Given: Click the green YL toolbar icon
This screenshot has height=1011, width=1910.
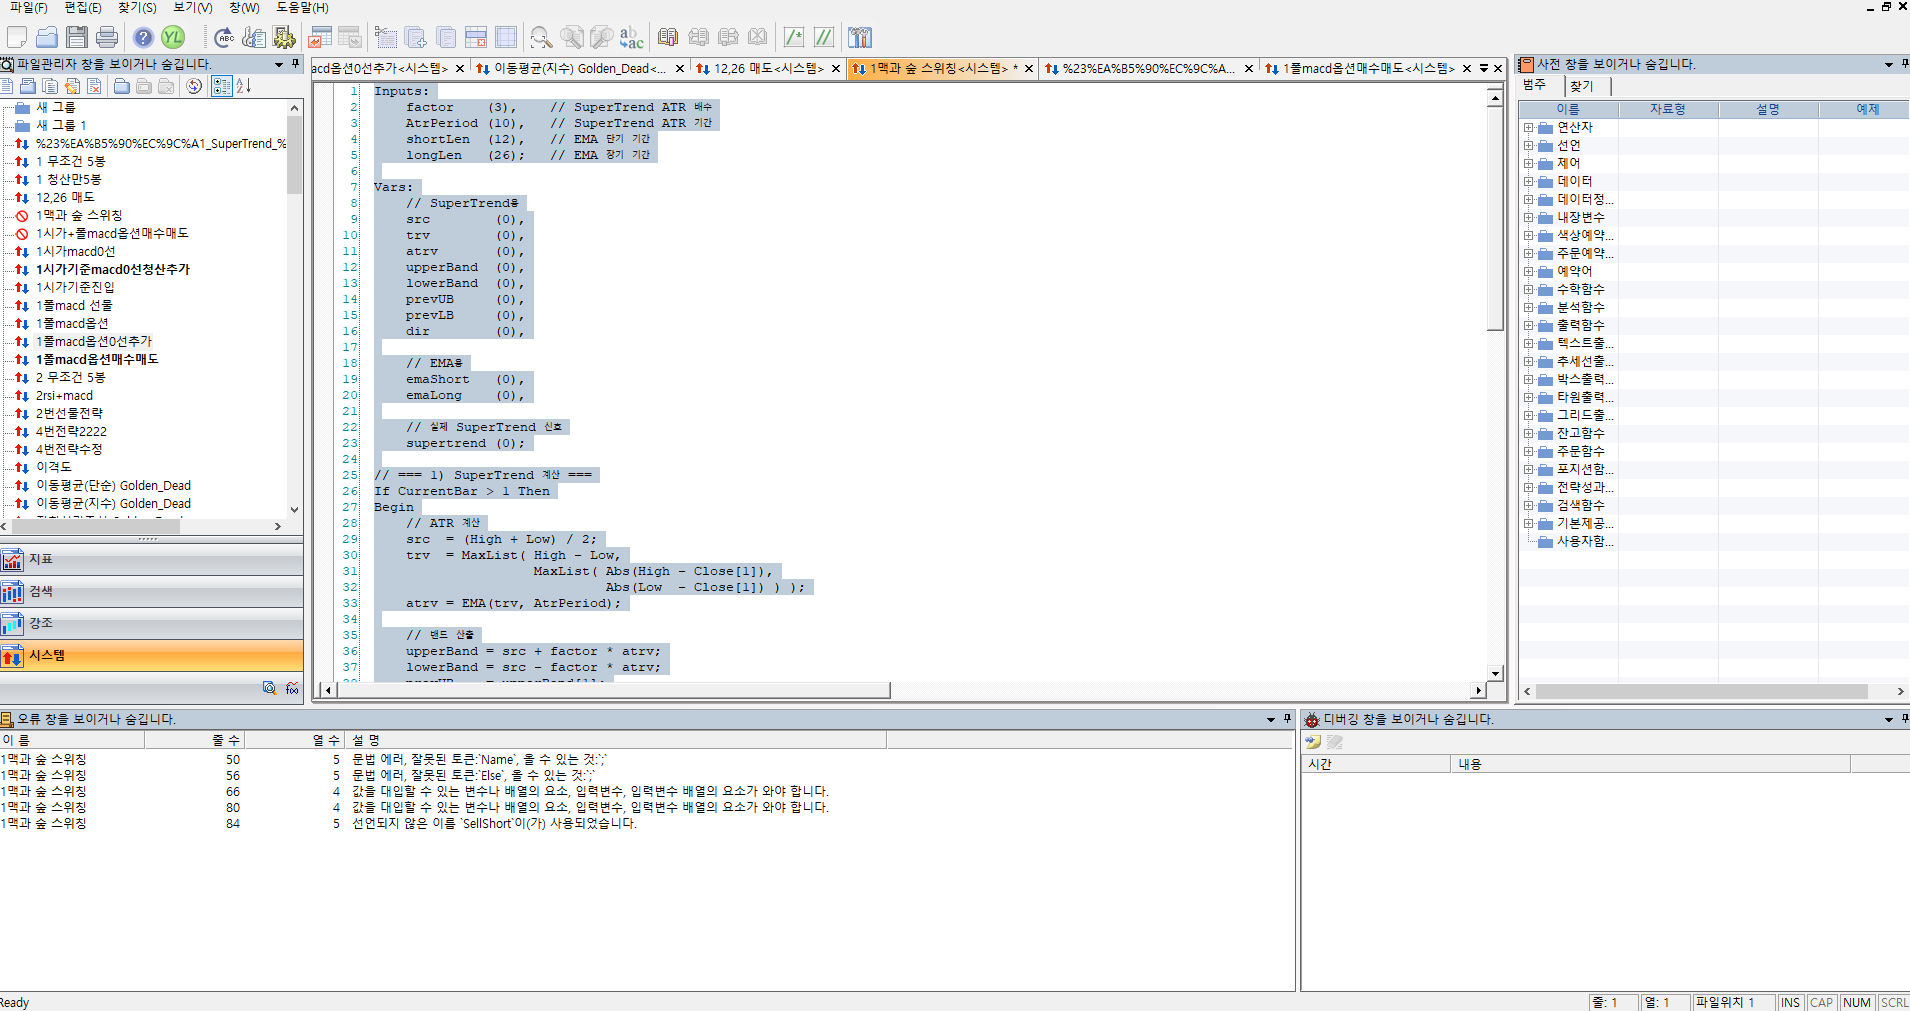Looking at the screenshot, I should [x=174, y=37].
